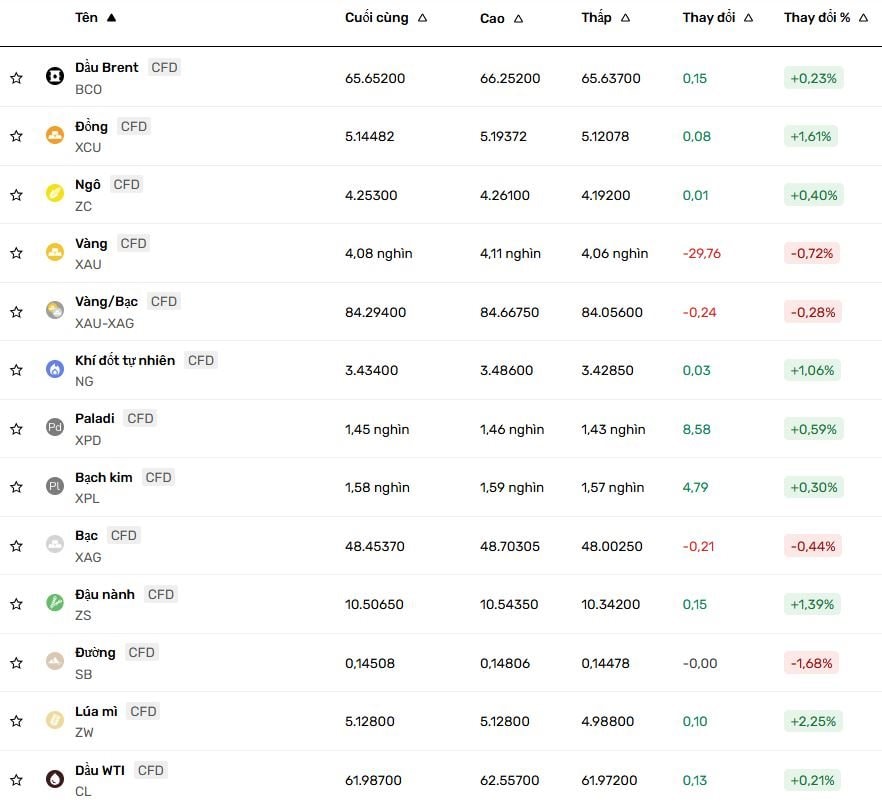
Task: Click the Đồng copper icon
Action: point(55,136)
